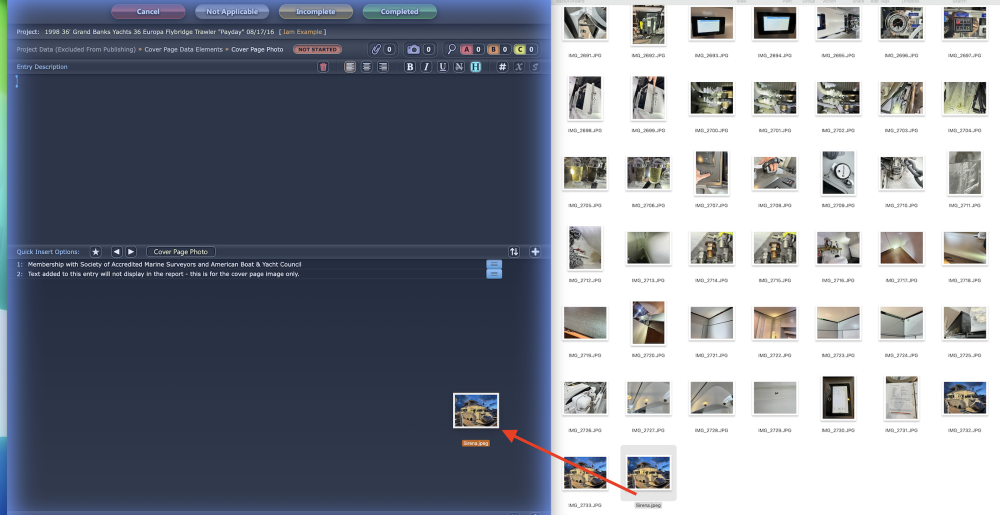Select IMG_2698.JPG thumbnail in Finder
The height and width of the screenshot is (515, 1000).
pyautogui.click(x=585, y=98)
